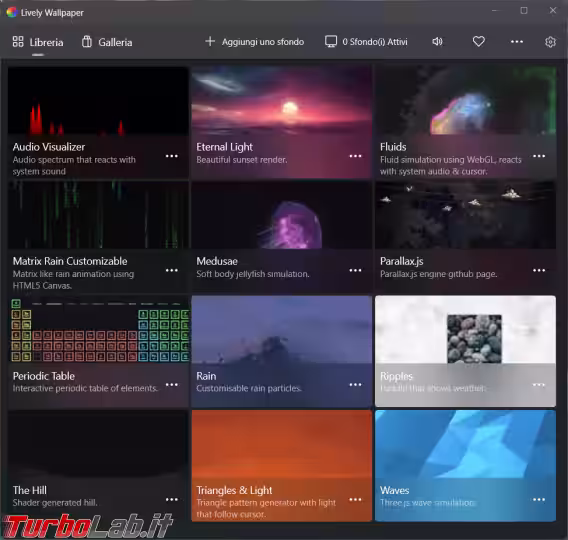
Task: Open the heart favorites icon
Action: (479, 42)
